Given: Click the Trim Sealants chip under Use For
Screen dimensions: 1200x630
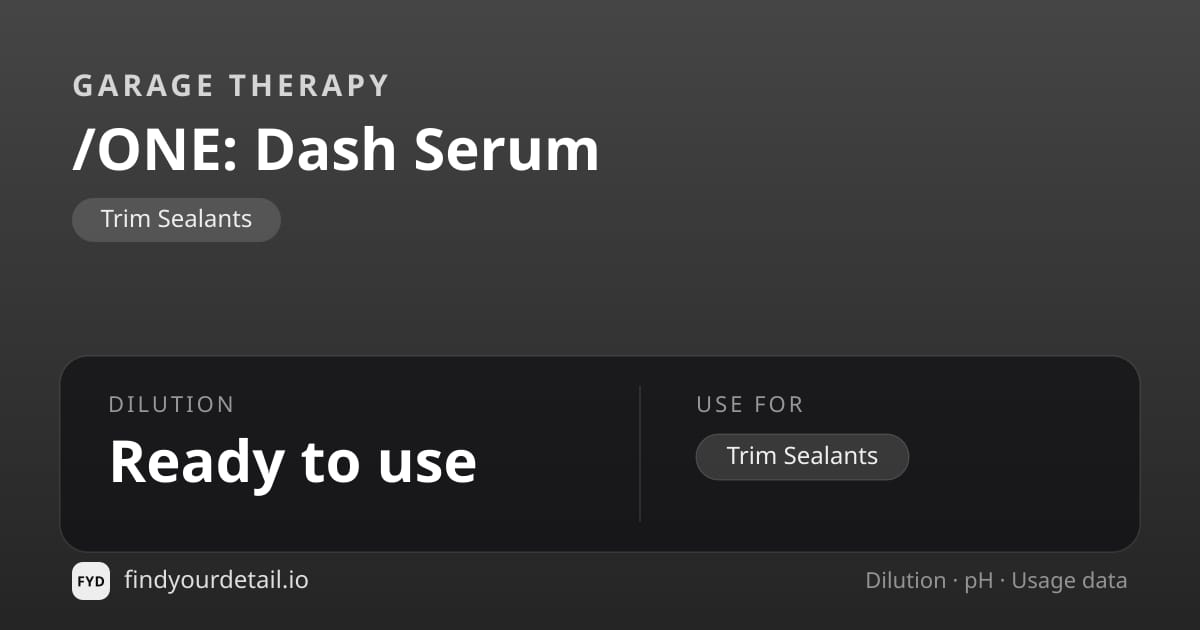Looking at the screenshot, I should tap(802, 457).
